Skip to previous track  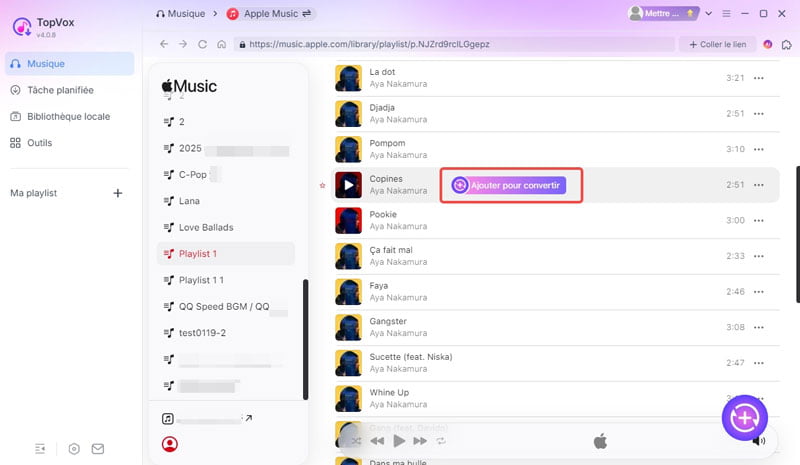coord(377,441)
